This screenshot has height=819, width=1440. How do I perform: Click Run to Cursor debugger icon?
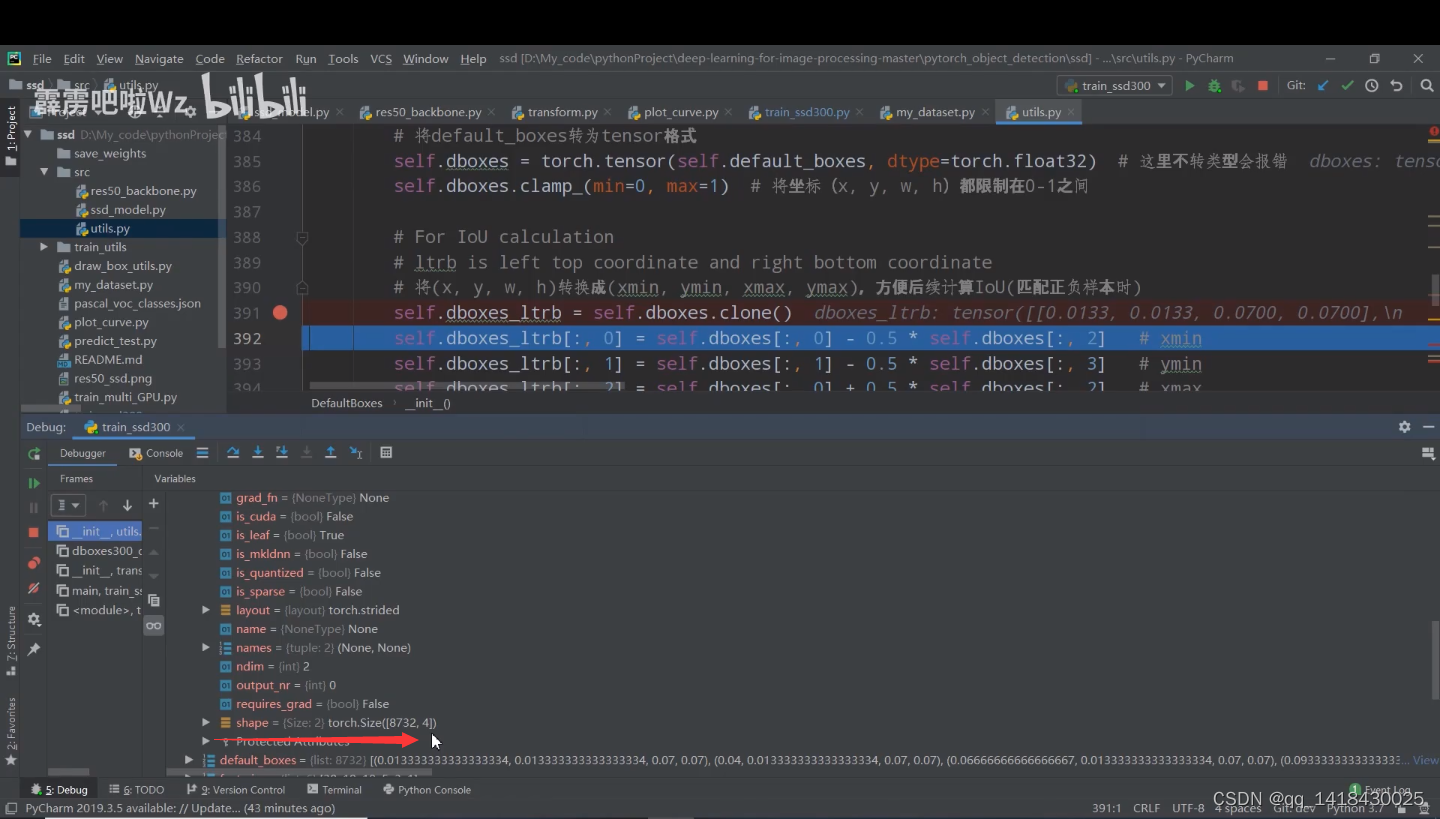pos(356,453)
